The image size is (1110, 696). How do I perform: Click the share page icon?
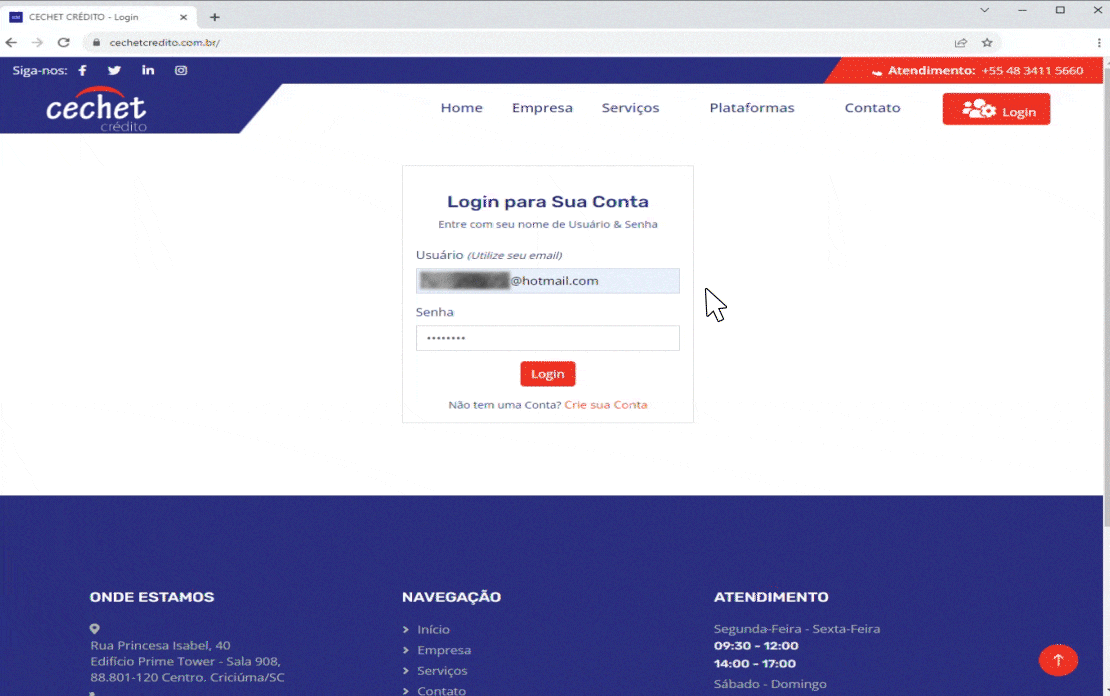[x=960, y=43]
